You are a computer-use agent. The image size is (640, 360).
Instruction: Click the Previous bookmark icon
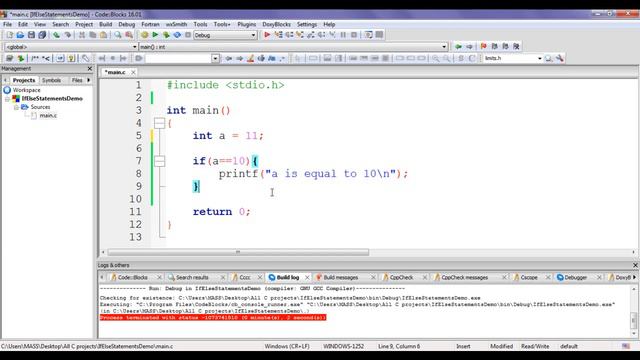click(495, 47)
